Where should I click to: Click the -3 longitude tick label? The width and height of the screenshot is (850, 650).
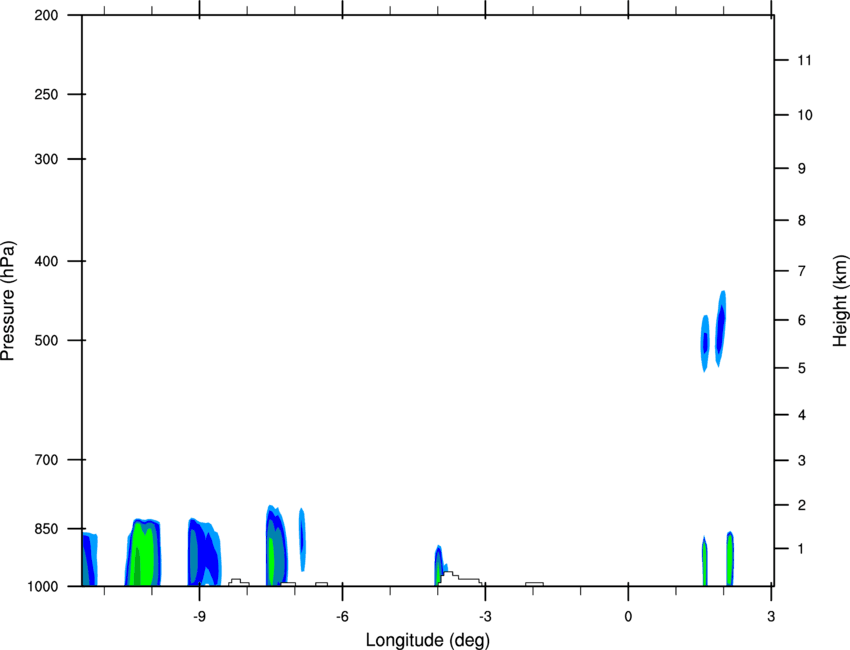point(485,616)
